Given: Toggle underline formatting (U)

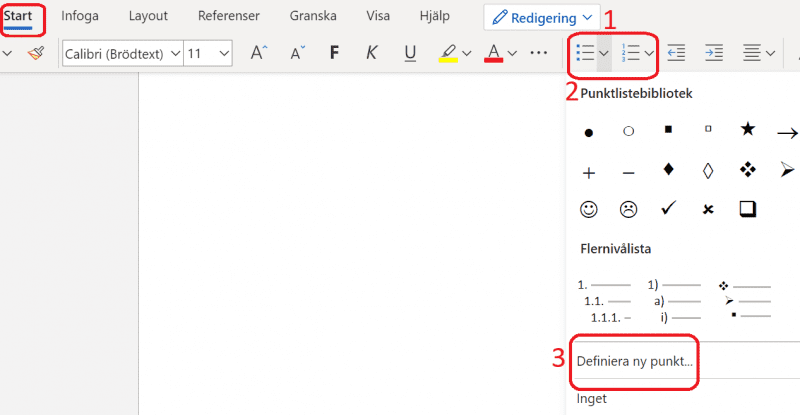Looking at the screenshot, I should 410,53.
